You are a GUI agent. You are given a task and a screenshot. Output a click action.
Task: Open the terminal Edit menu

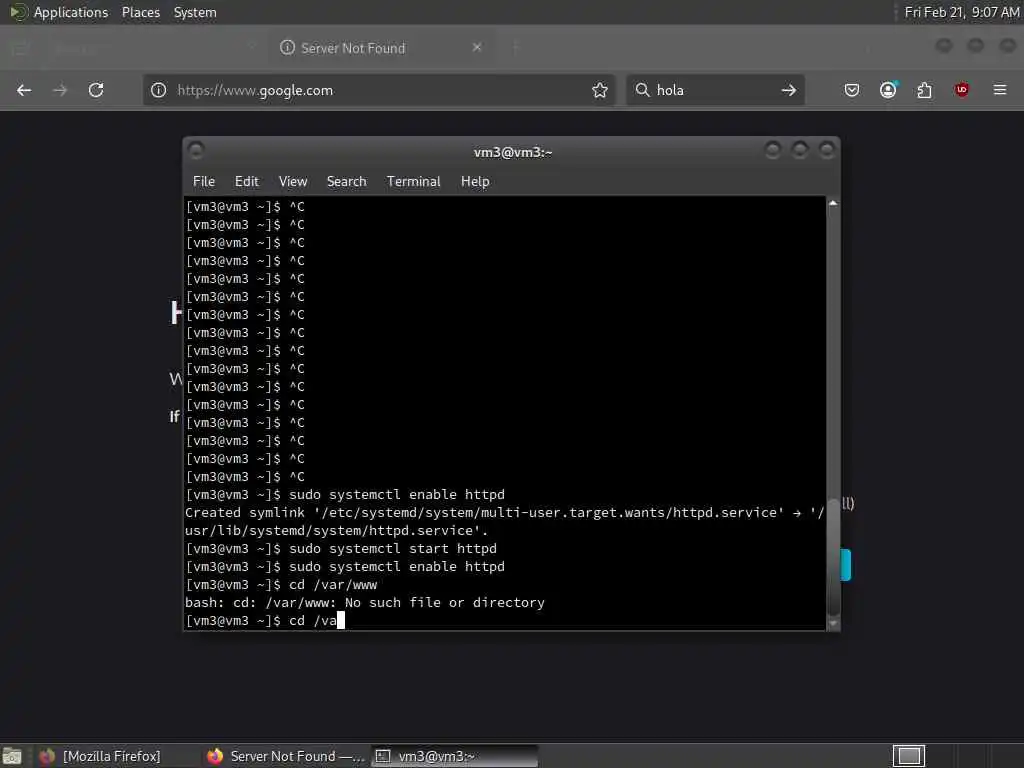pos(247,182)
